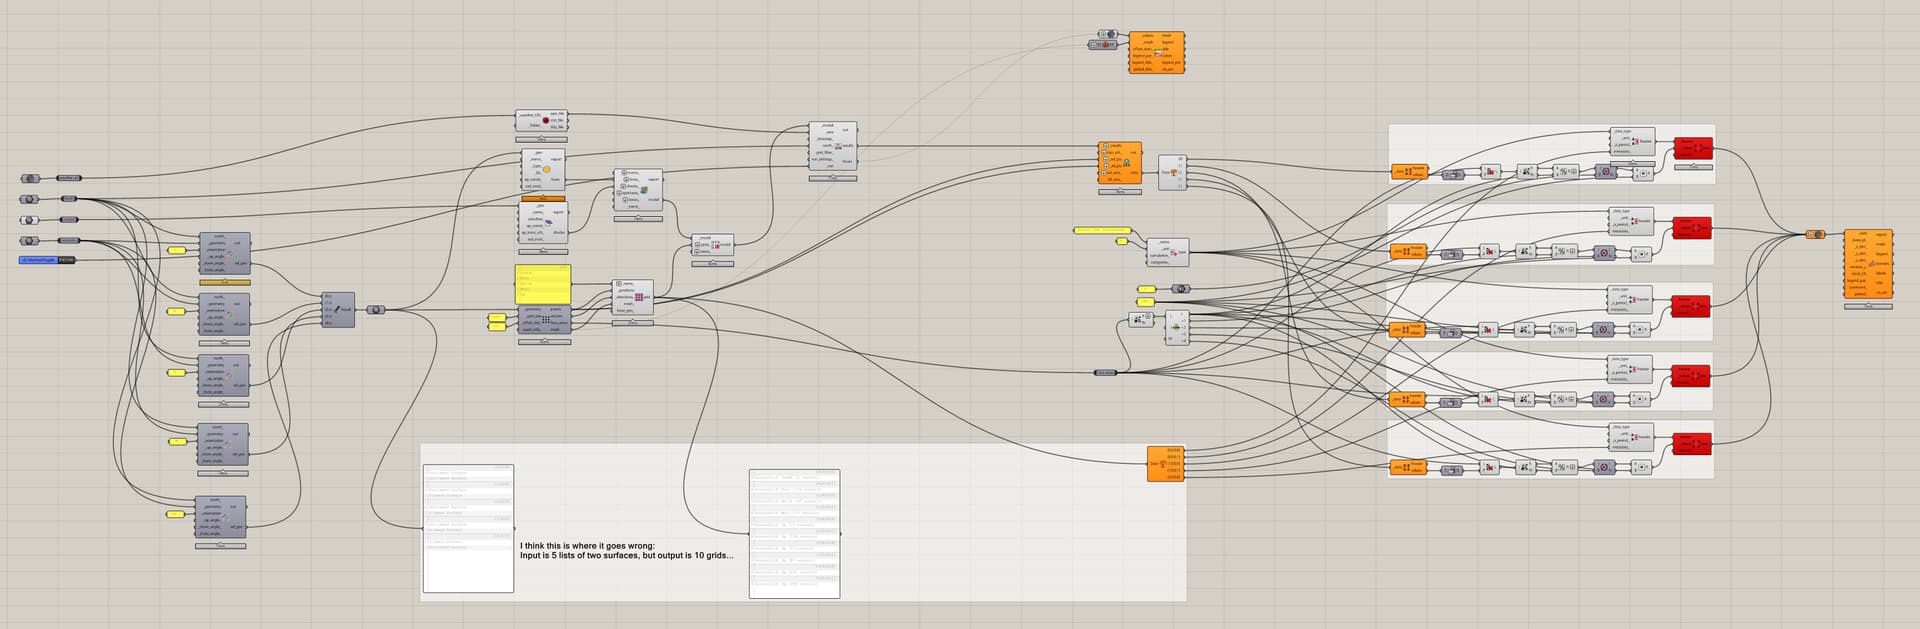
Task: Click the topmost left input parameter node
Action: coord(30,179)
